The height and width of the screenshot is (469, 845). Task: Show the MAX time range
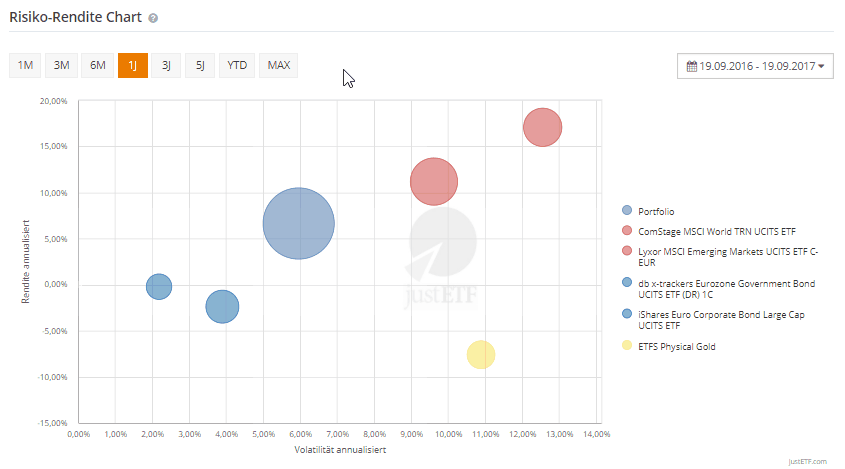coord(278,66)
